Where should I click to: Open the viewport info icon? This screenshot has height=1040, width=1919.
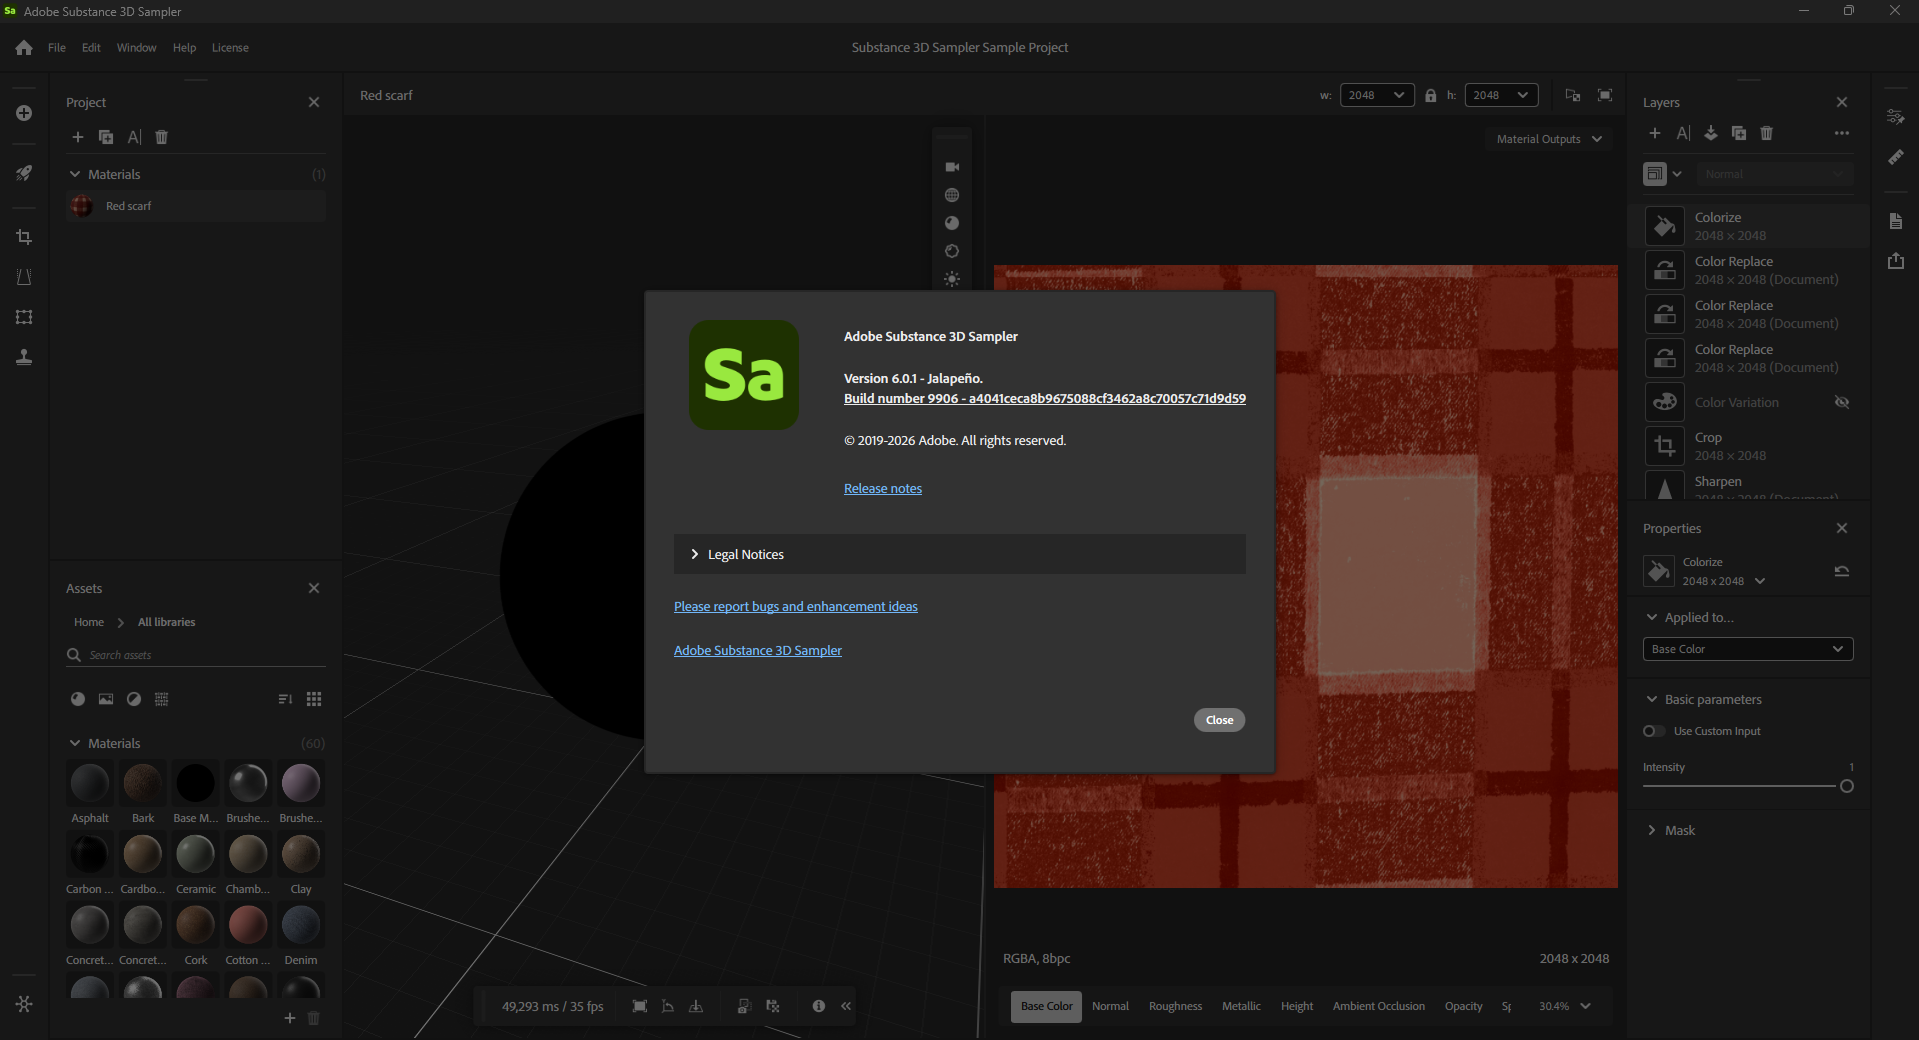coord(819,1006)
